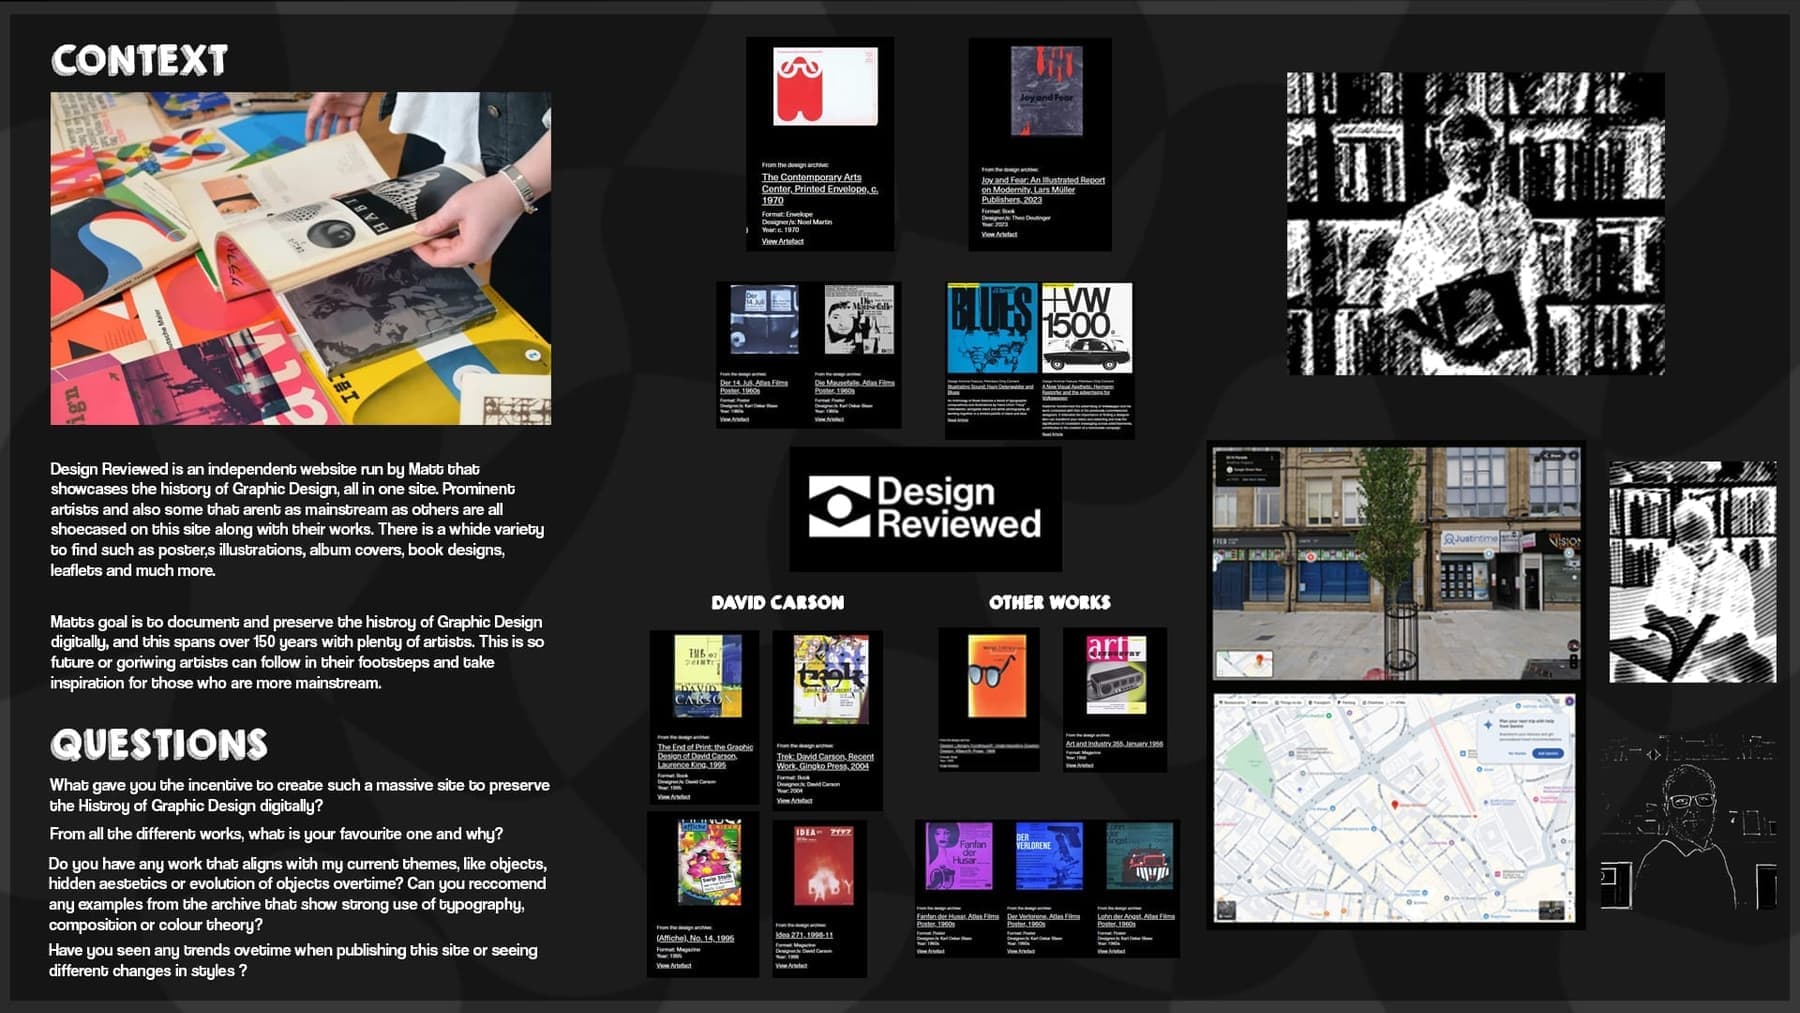
Task: Click the Google Maps street map screenshot
Action: [x=1395, y=808]
